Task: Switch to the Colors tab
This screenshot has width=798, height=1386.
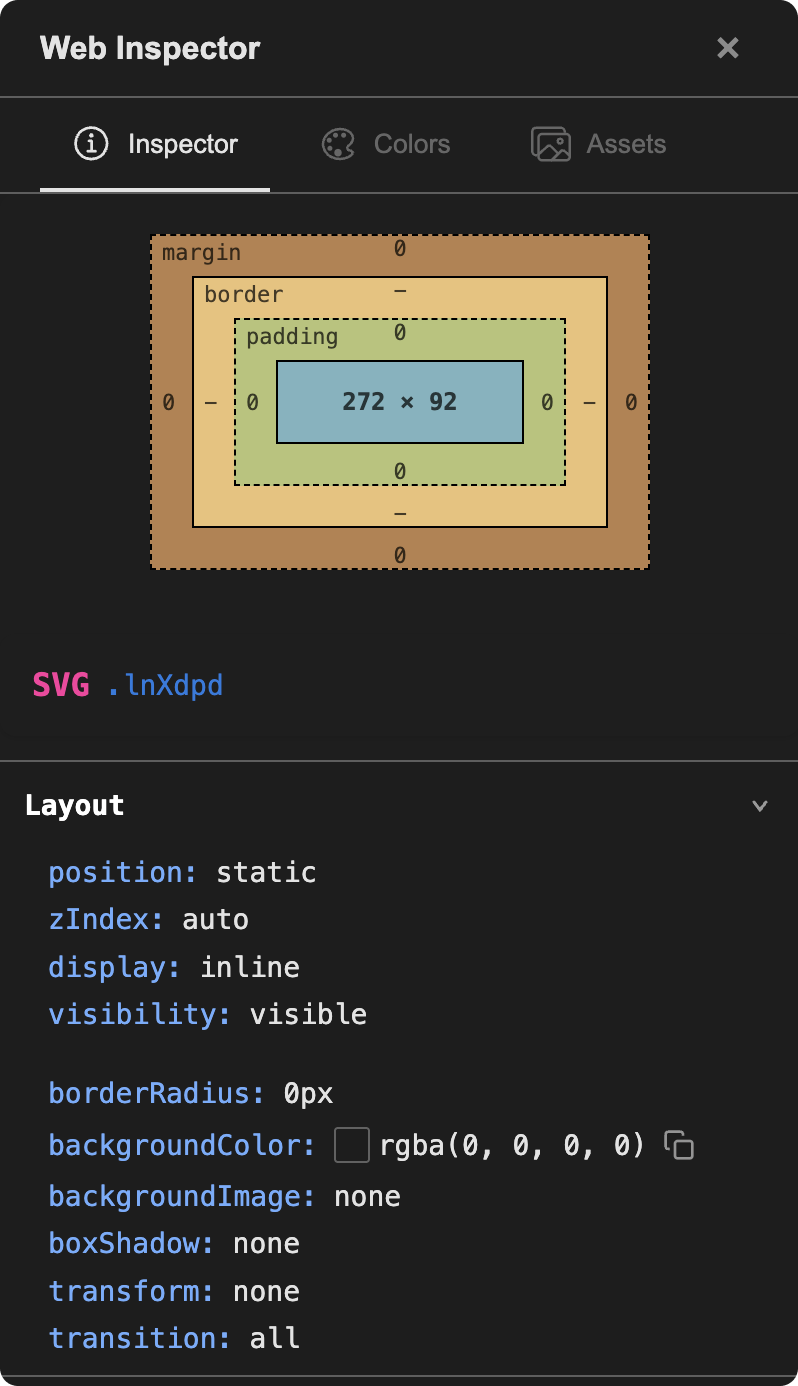Action: [412, 143]
